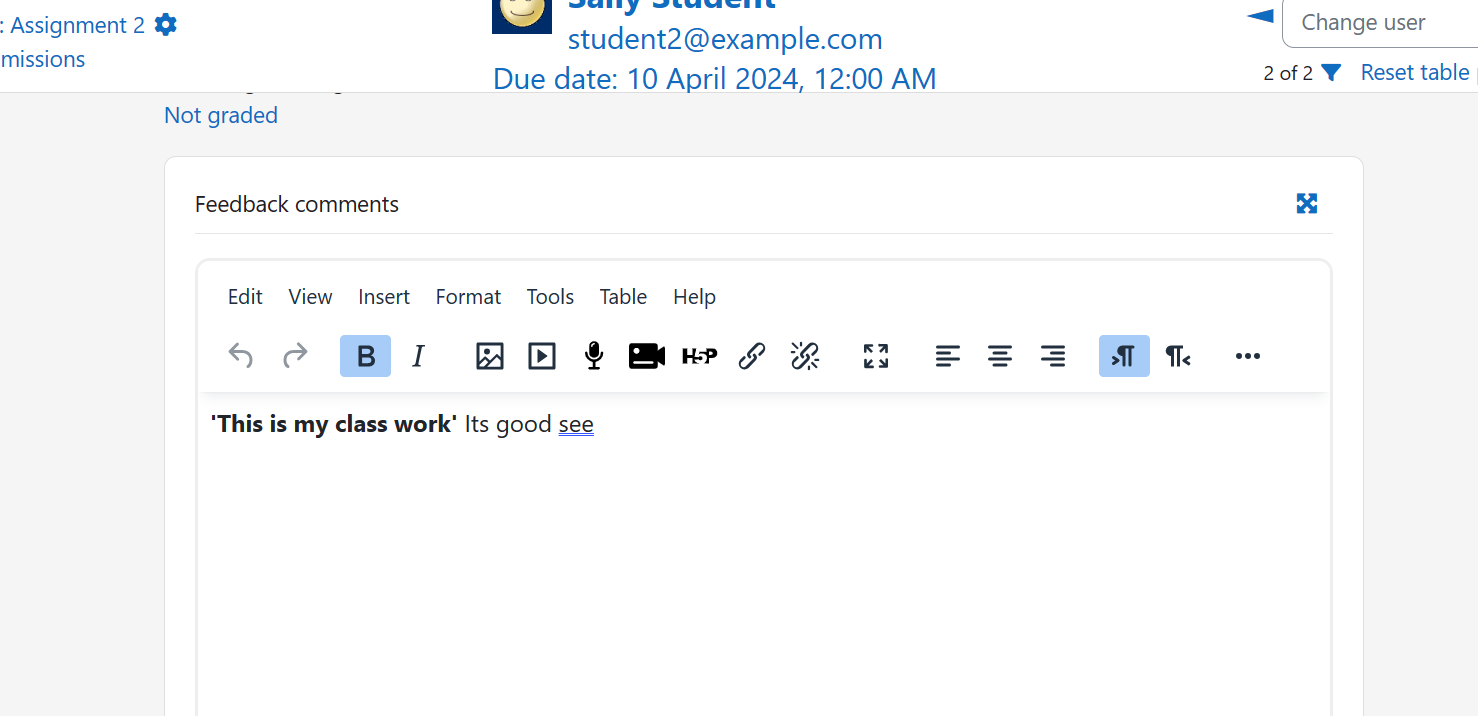Click the Redo arrow icon
This screenshot has width=1478, height=716.
(295, 356)
